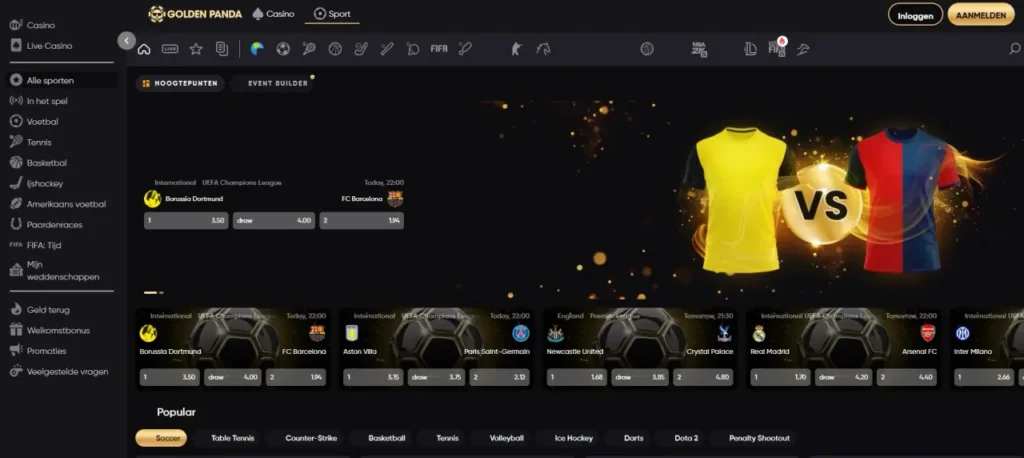Click the Inloggen button
This screenshot has height=458, width=1024.
pyautogui.click(x=914, y=14)
